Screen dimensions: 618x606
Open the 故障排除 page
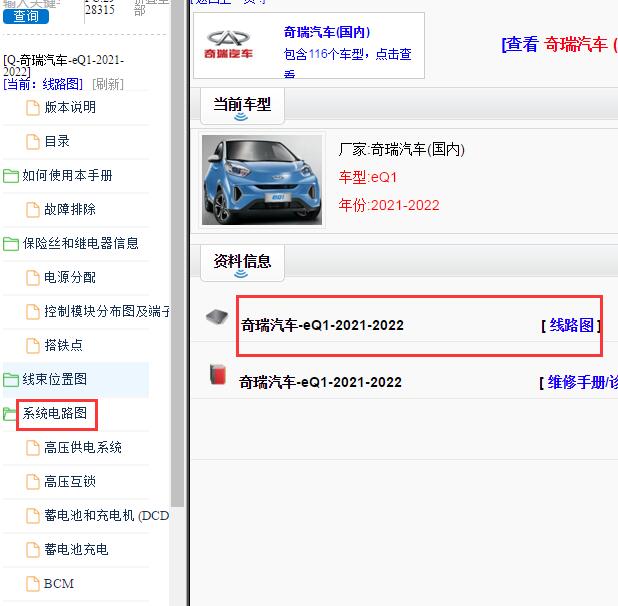(x=70, y=209)
